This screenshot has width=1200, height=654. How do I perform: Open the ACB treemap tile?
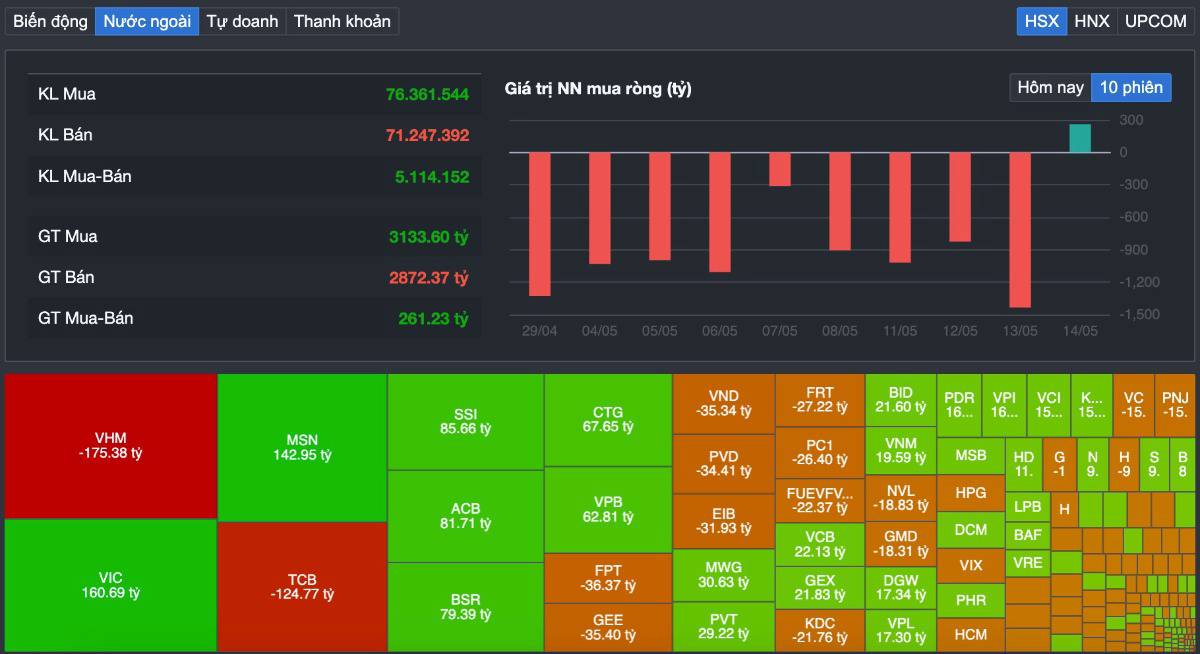(x=466, y=515)
